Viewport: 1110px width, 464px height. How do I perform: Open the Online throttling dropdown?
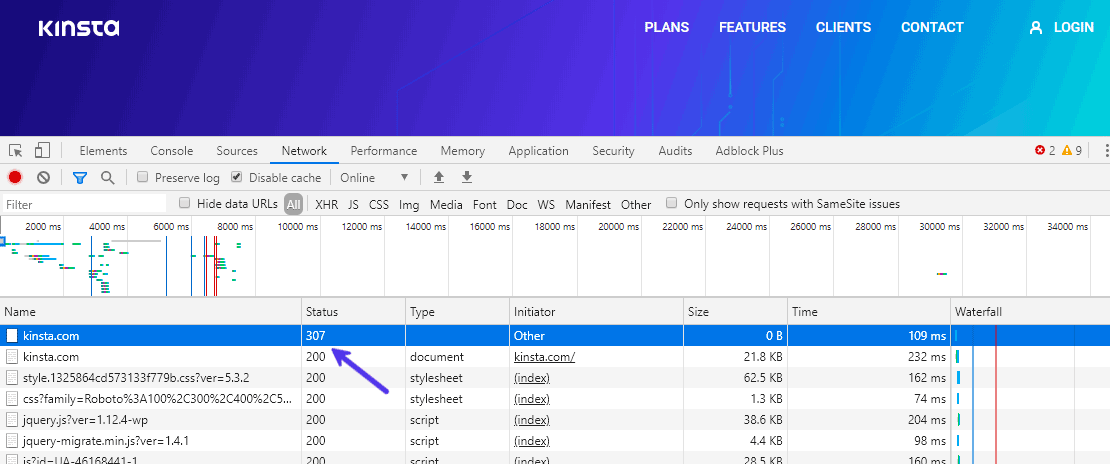point(375,178)
